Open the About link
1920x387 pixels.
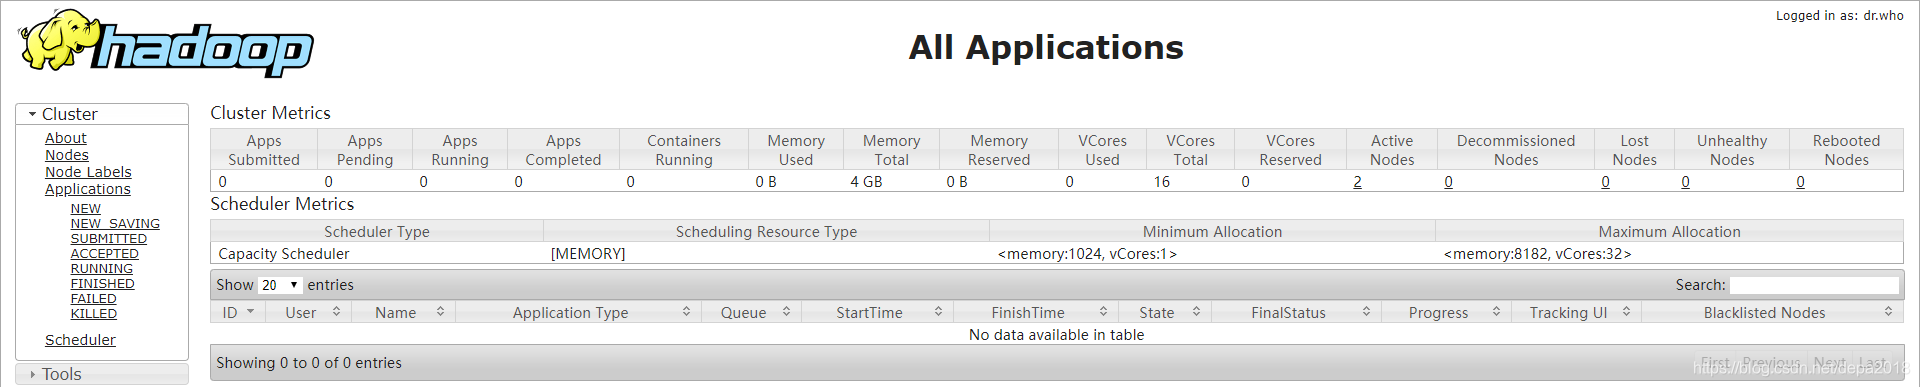[66, 138]
